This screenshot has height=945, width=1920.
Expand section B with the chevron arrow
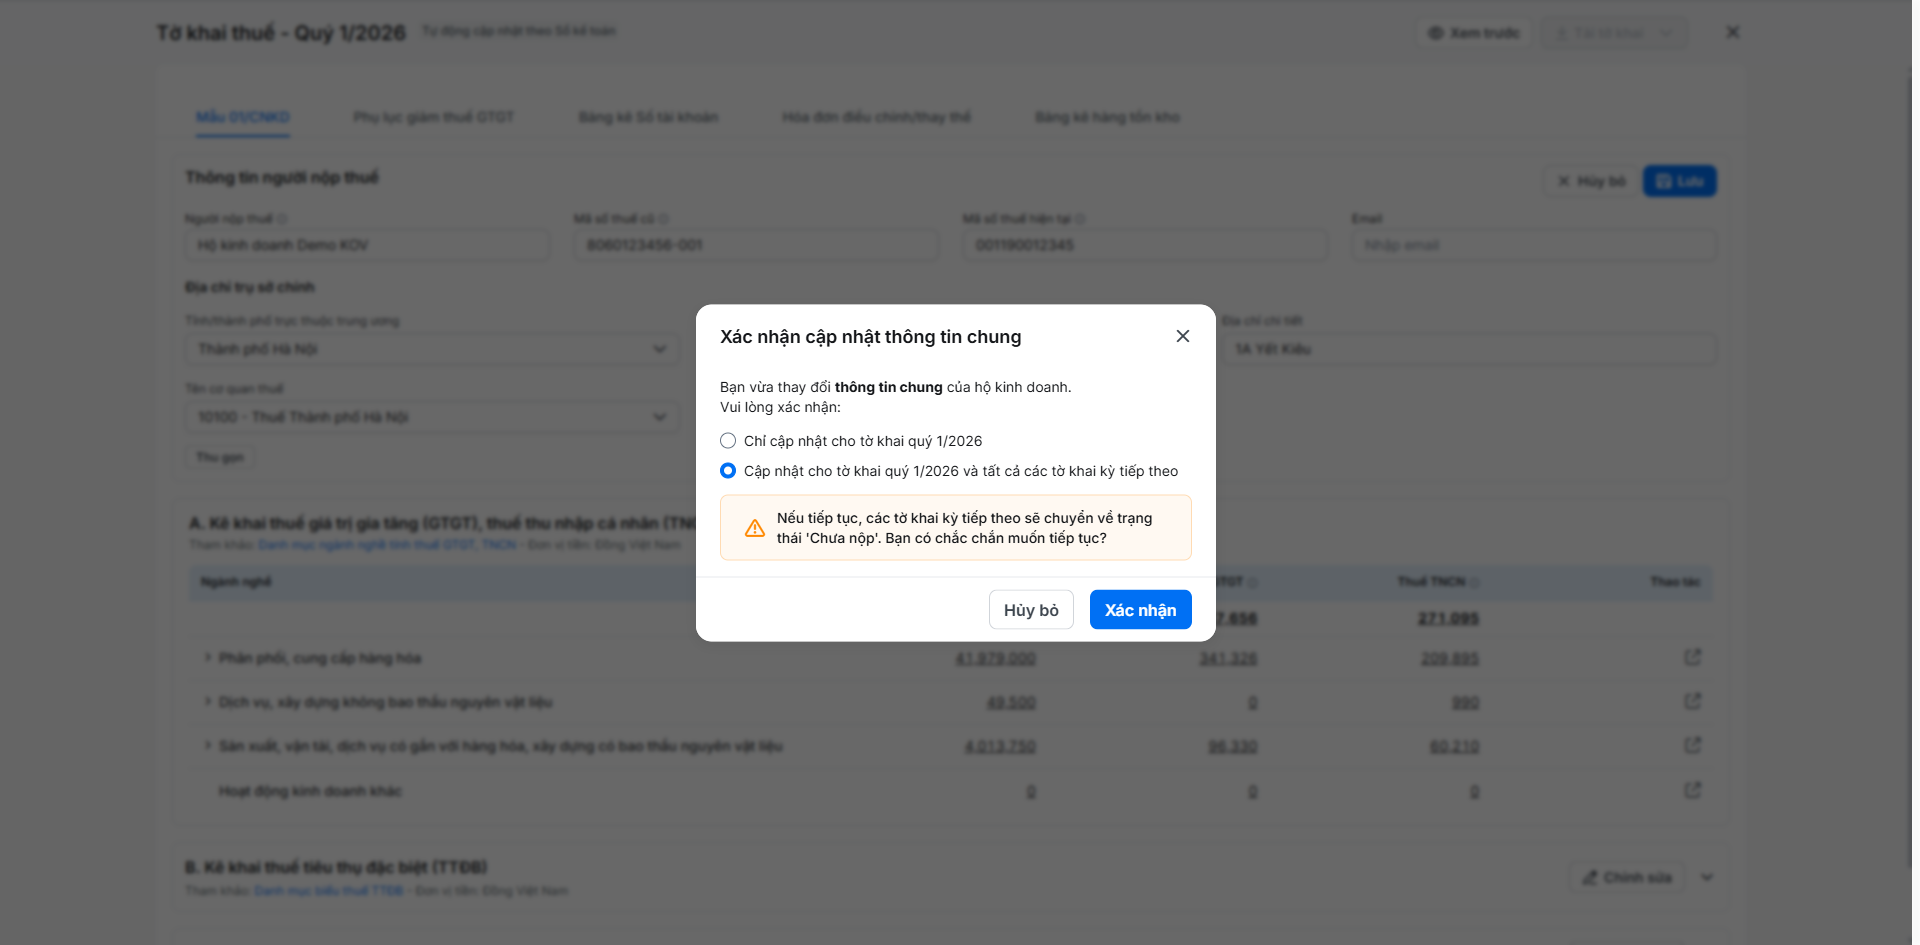click(1707, 877)
